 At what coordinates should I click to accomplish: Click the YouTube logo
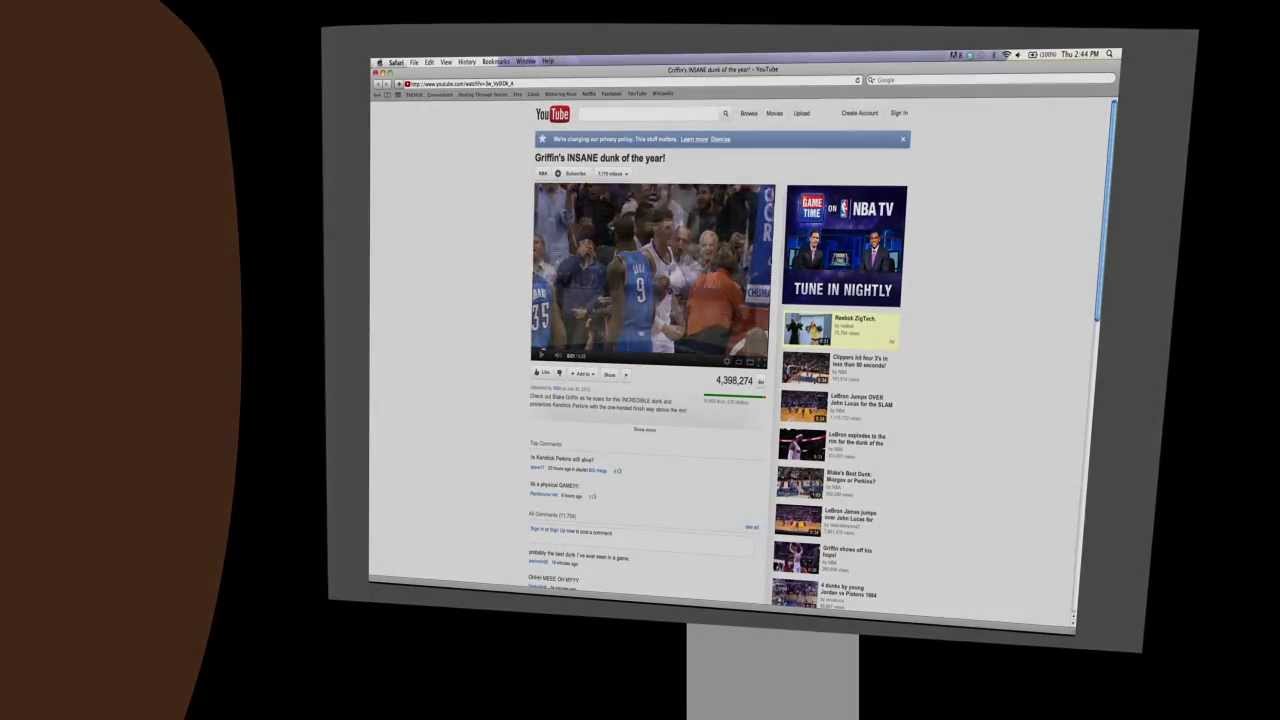552,114
